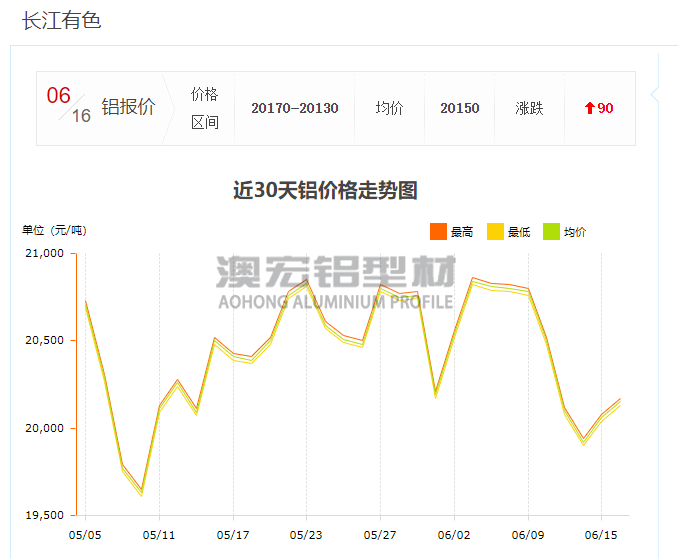Select the 铝报价 heading
This screenshot has height=559, width=678.
pyautogui.click(x=128, y=108)
